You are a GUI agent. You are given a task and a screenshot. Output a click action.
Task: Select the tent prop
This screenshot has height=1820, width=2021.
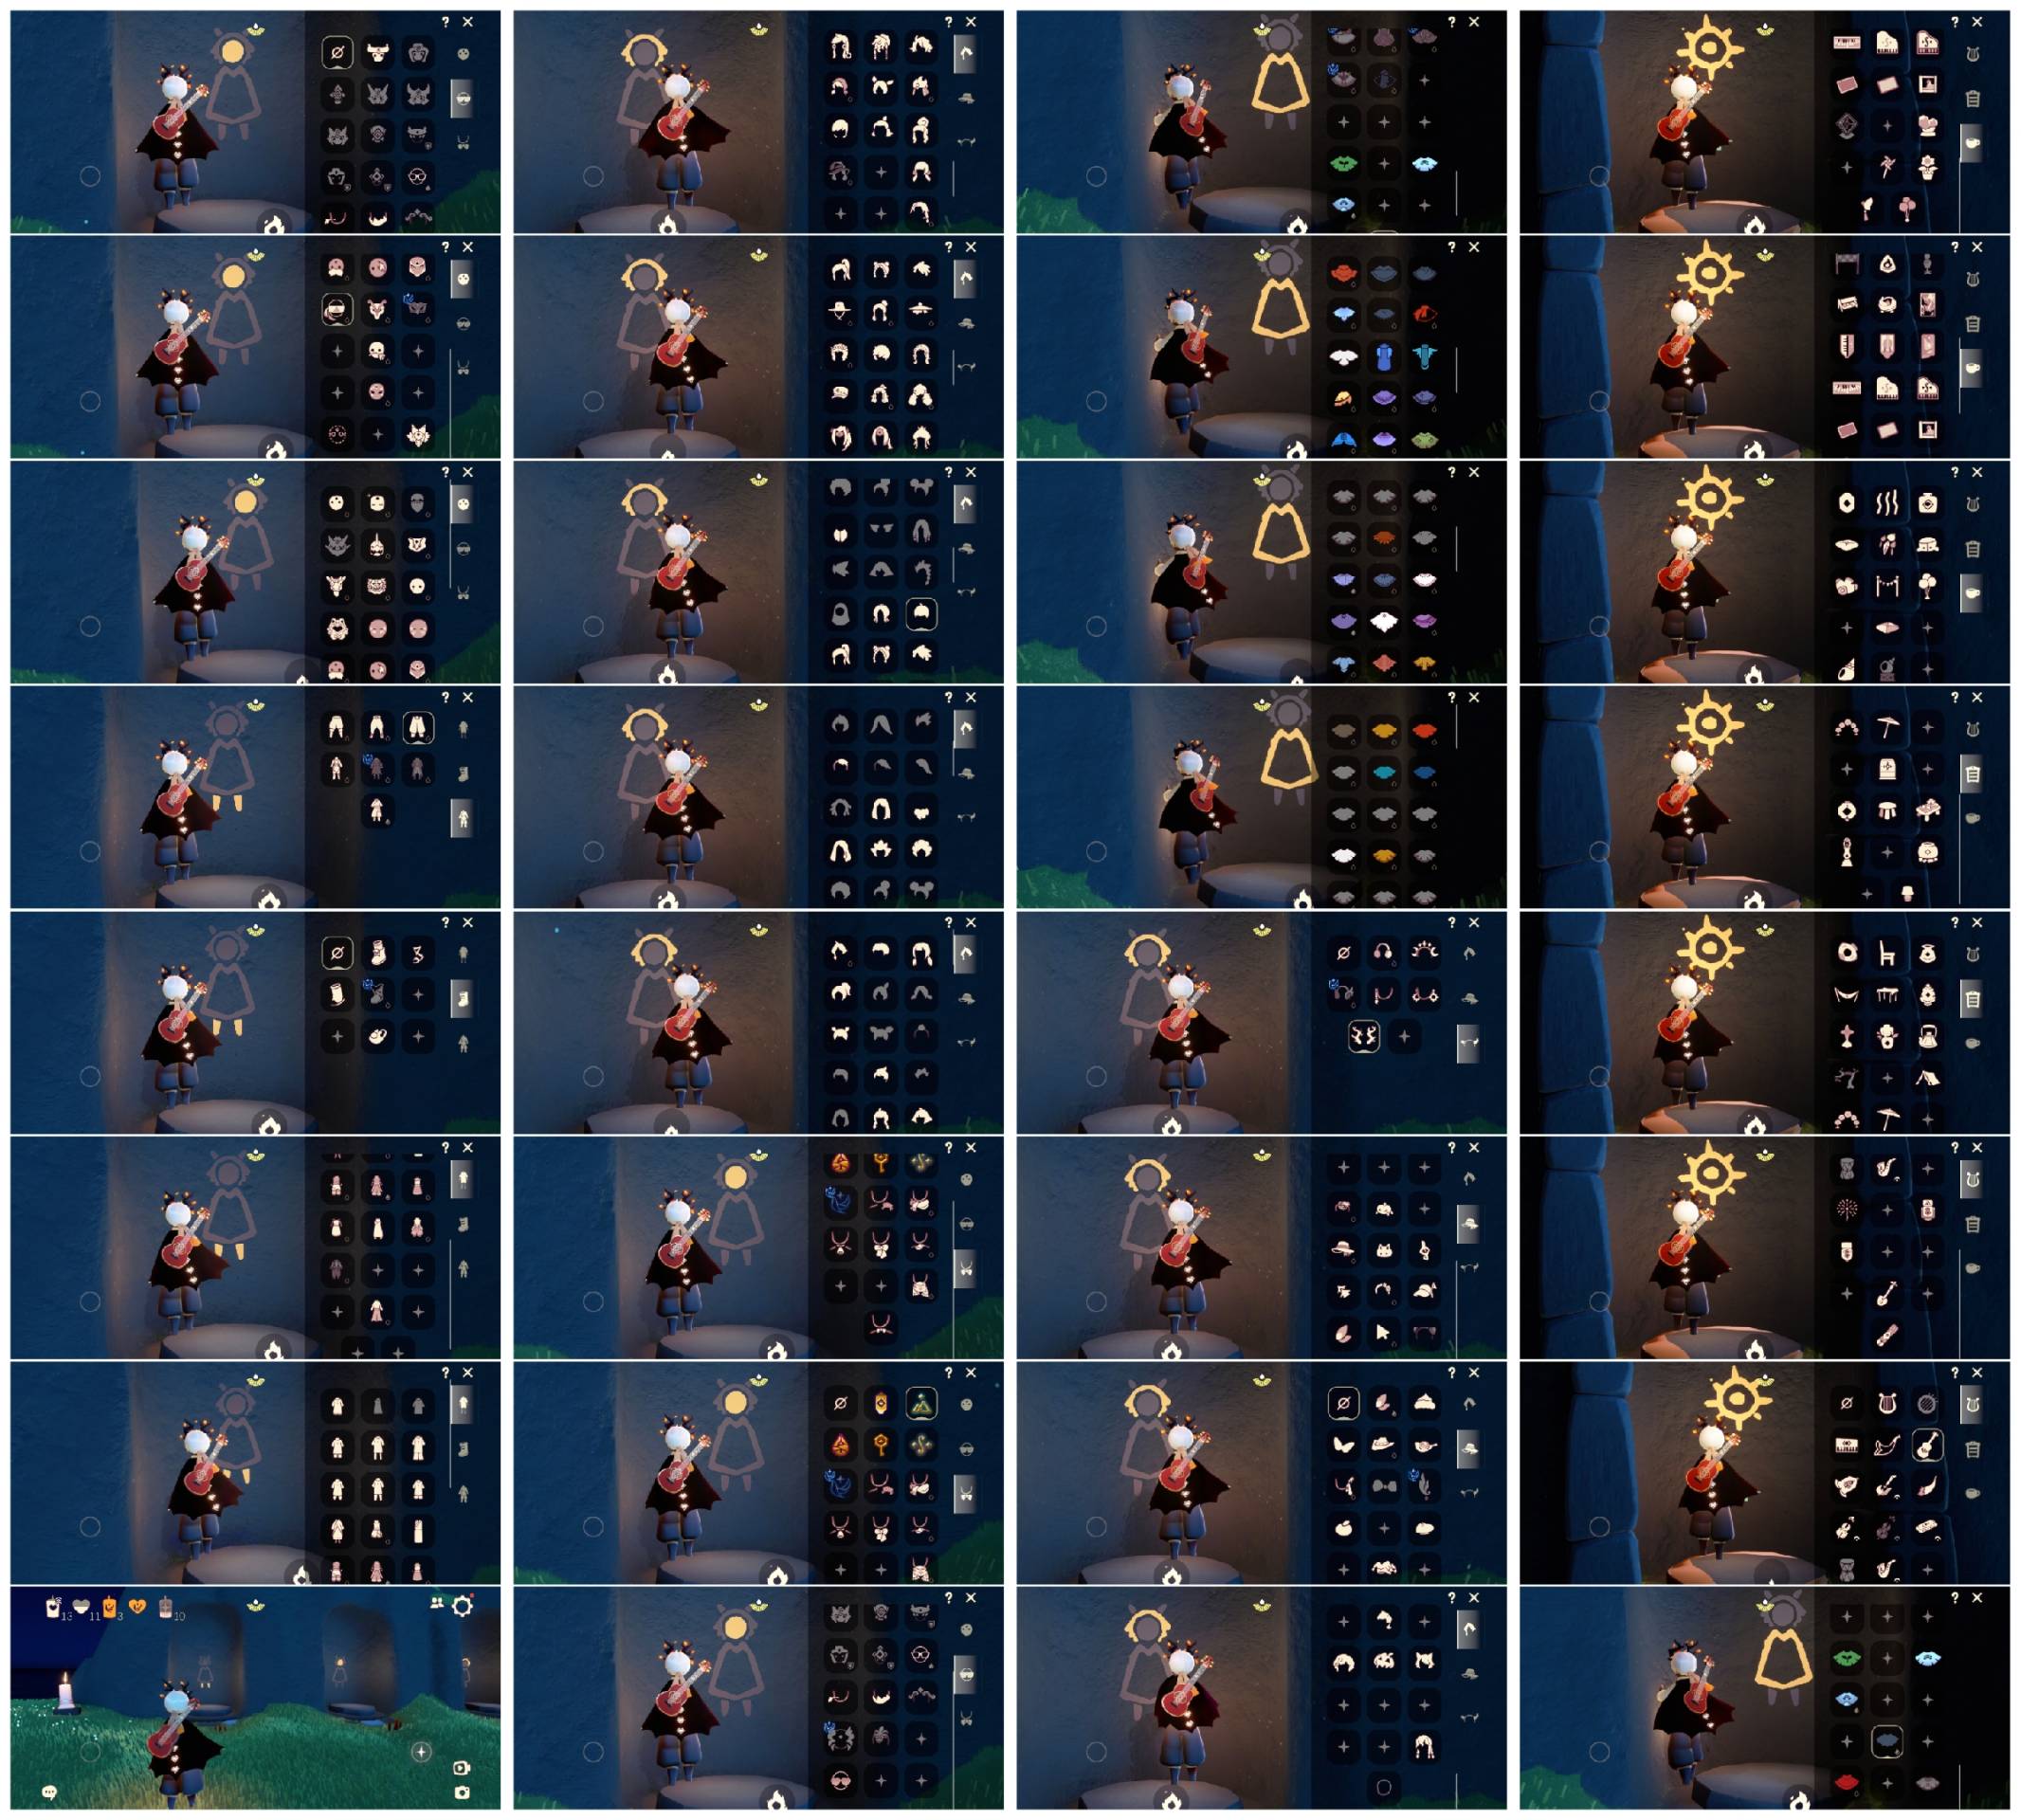[1927, 1078]
